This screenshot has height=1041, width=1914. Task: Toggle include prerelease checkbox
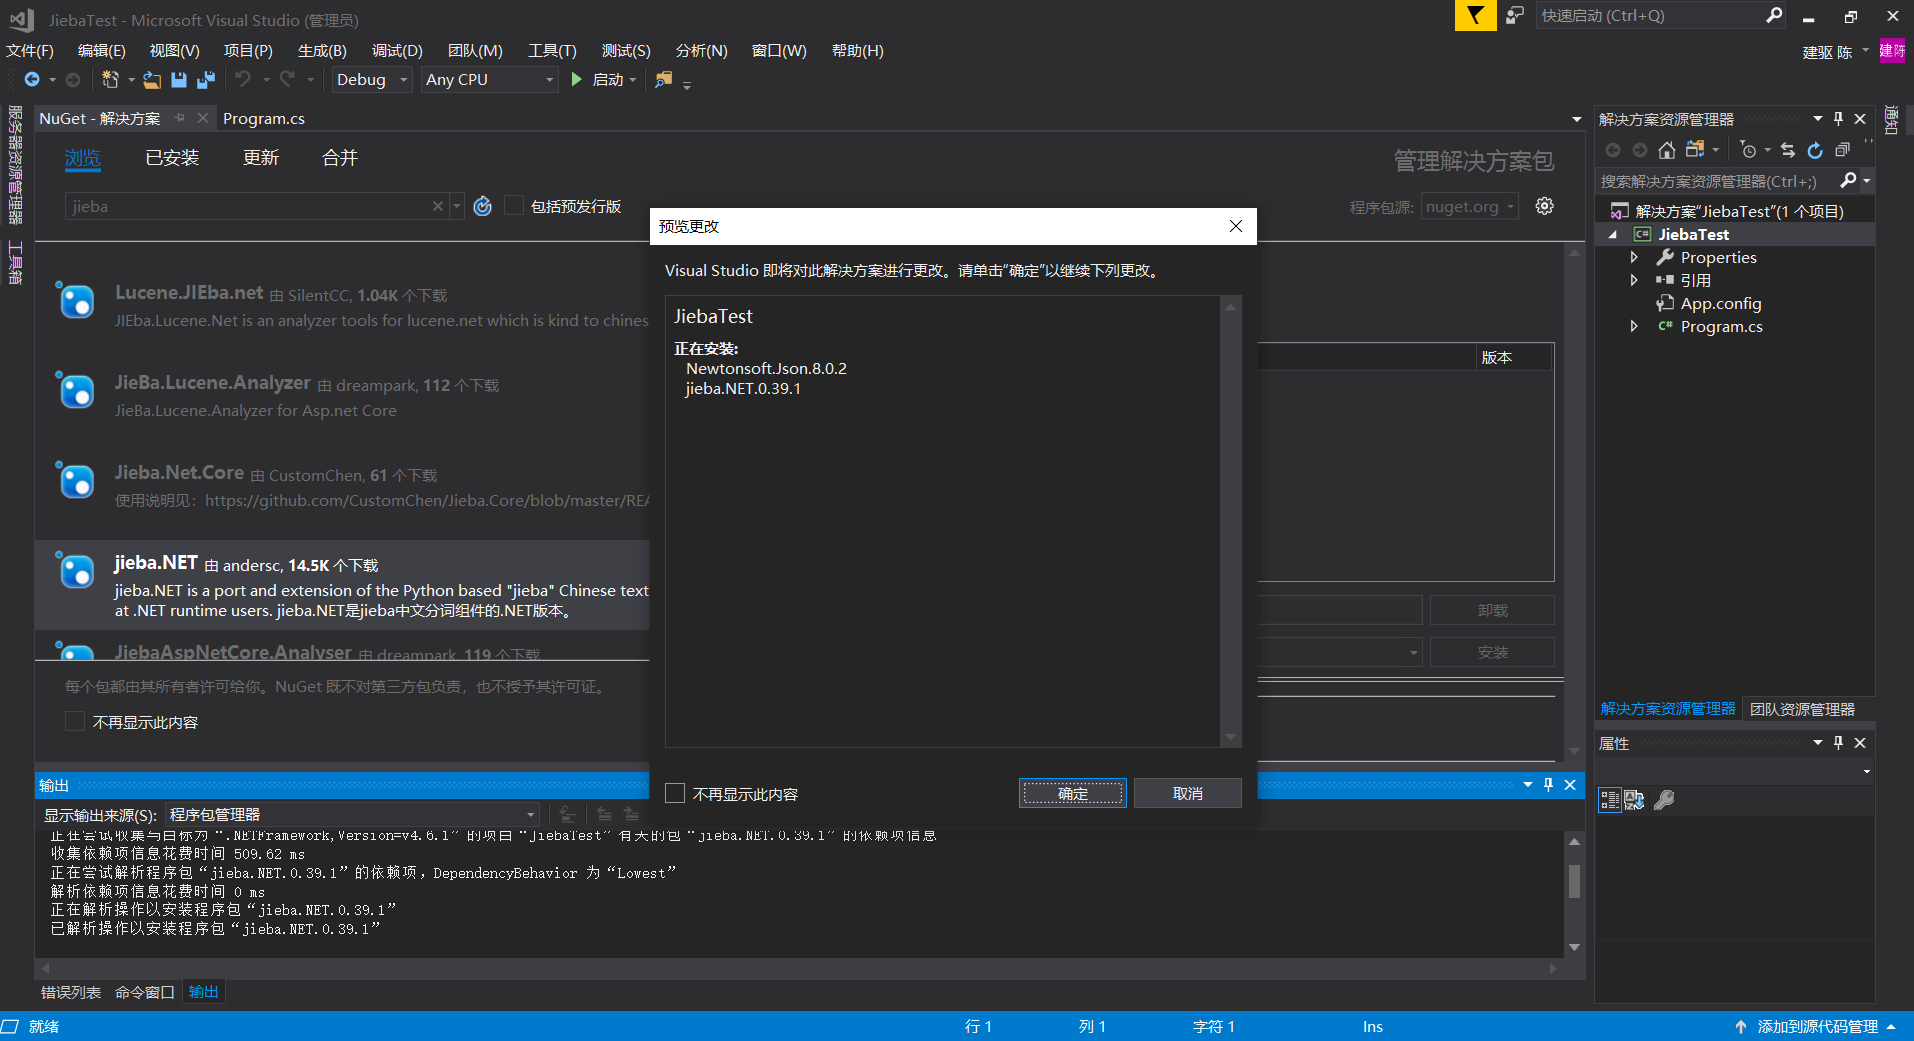(514, 205)
